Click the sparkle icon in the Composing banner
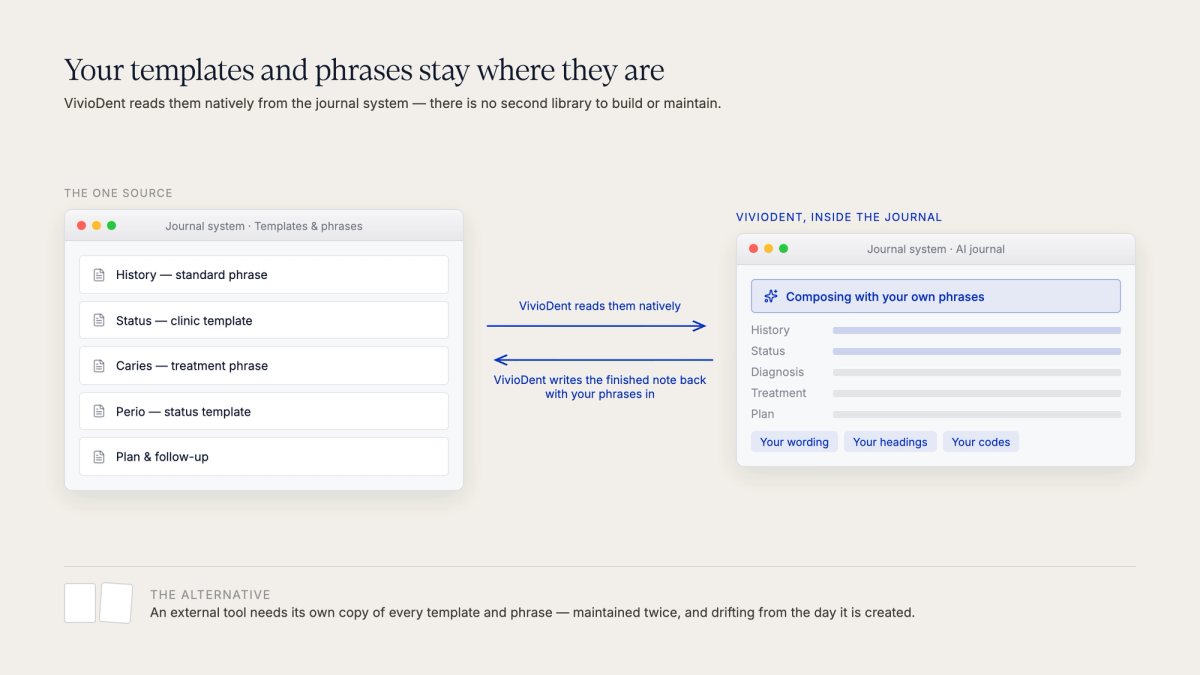1200x675 pixels. 771,297
